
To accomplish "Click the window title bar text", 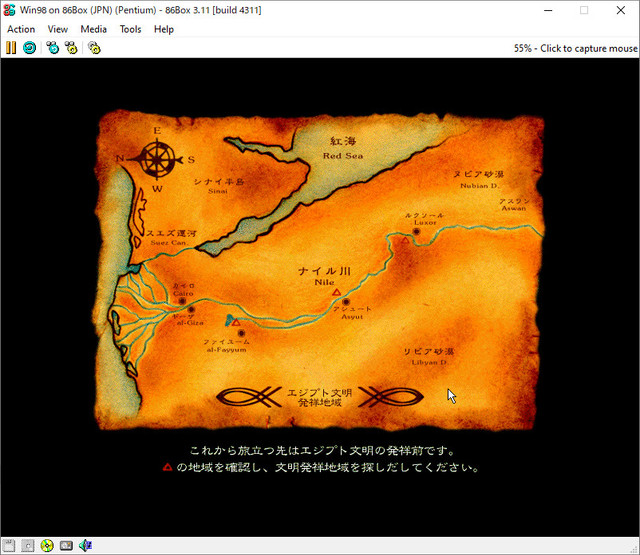I will tap(140, 10).
